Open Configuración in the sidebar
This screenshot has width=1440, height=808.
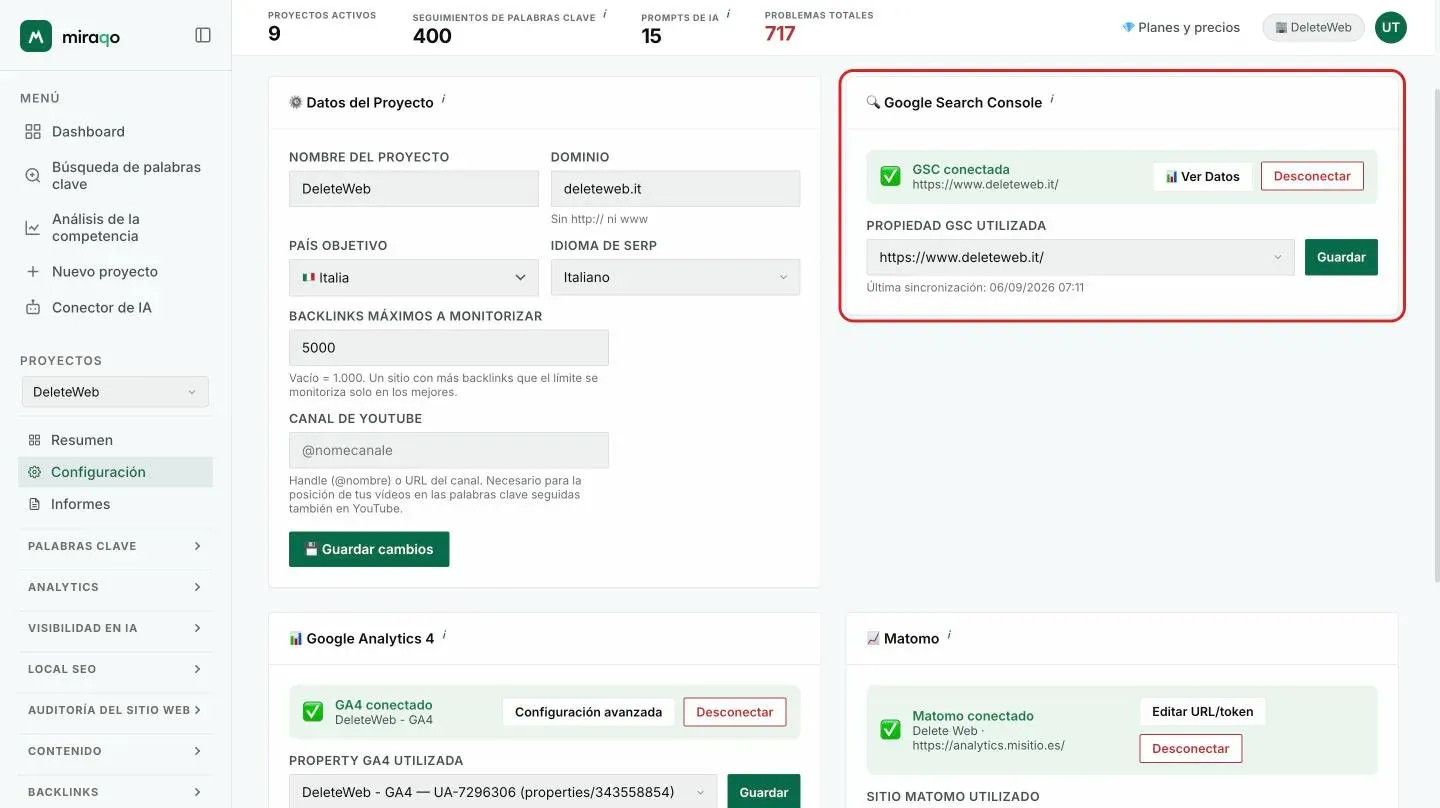[115, 472]
